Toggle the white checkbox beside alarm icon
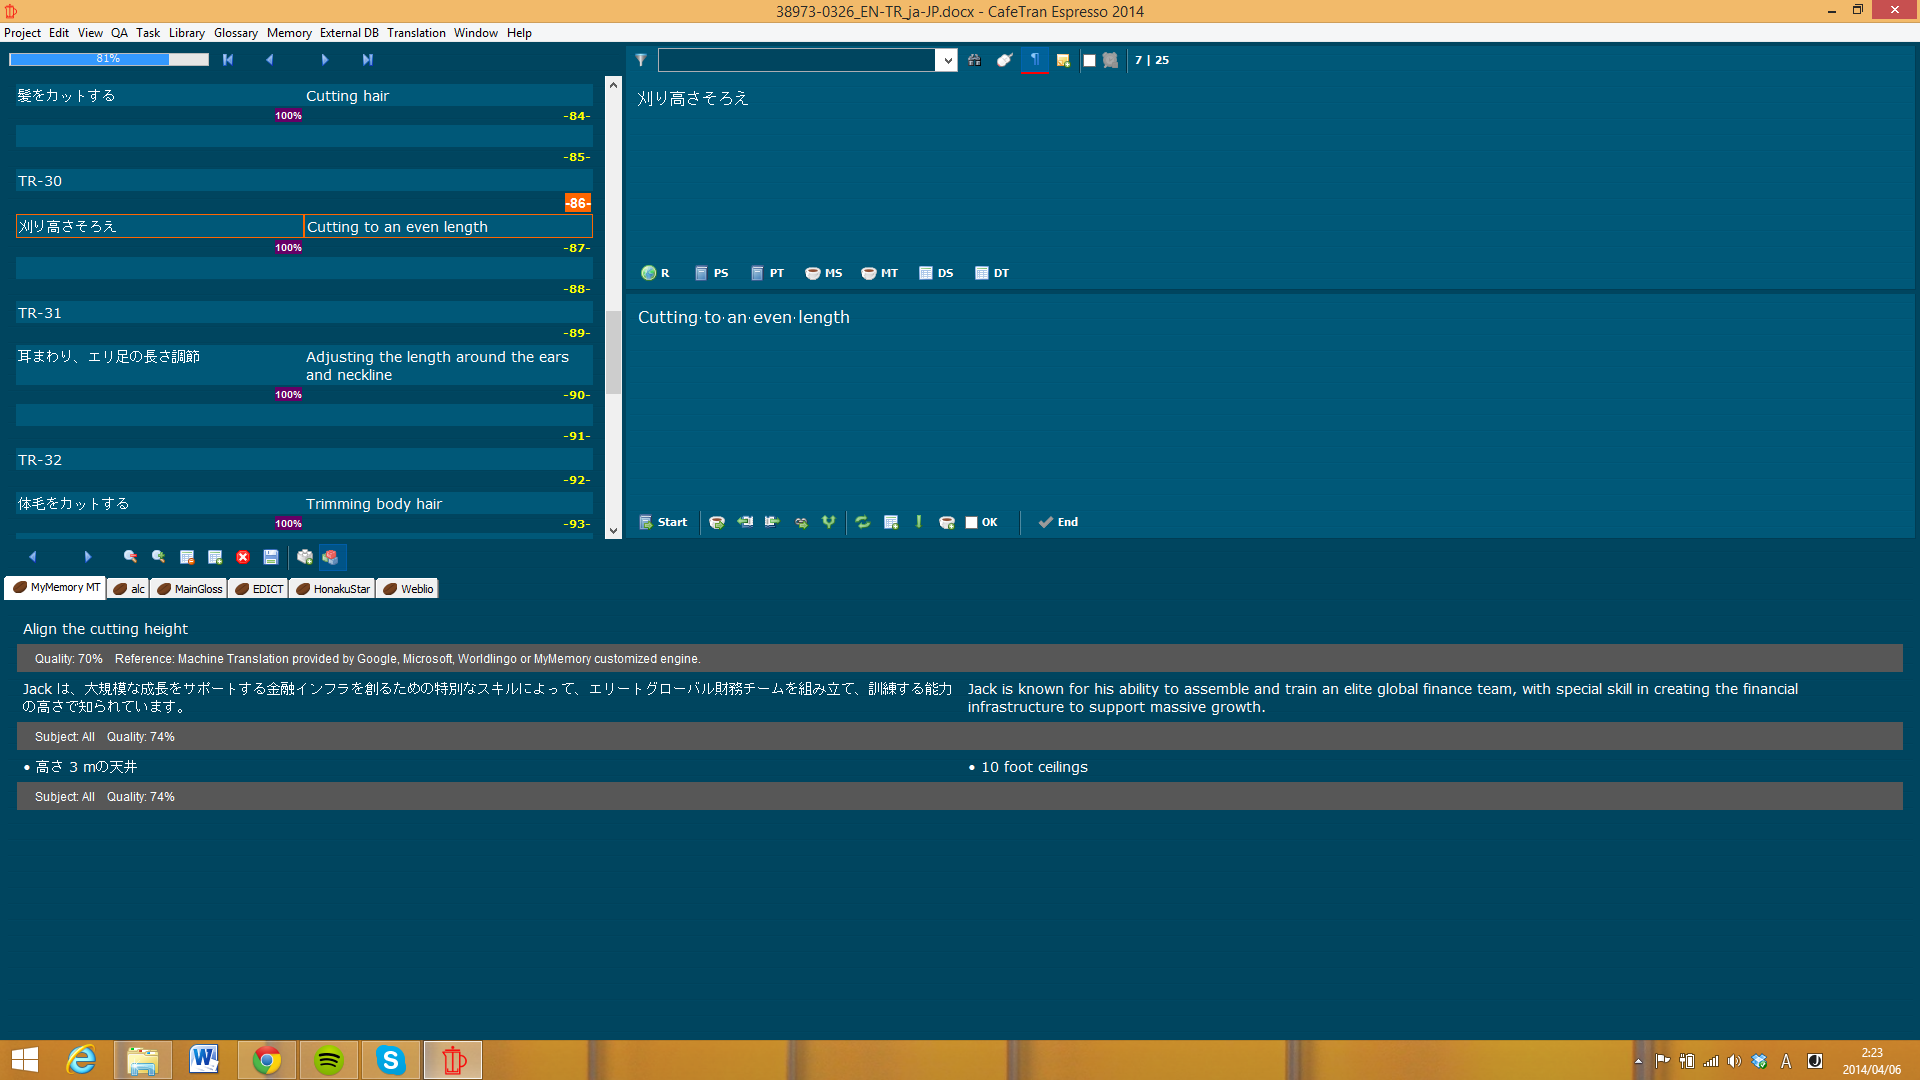The width and height of the screenshot is (1920, 1080). pos(1090,60)
